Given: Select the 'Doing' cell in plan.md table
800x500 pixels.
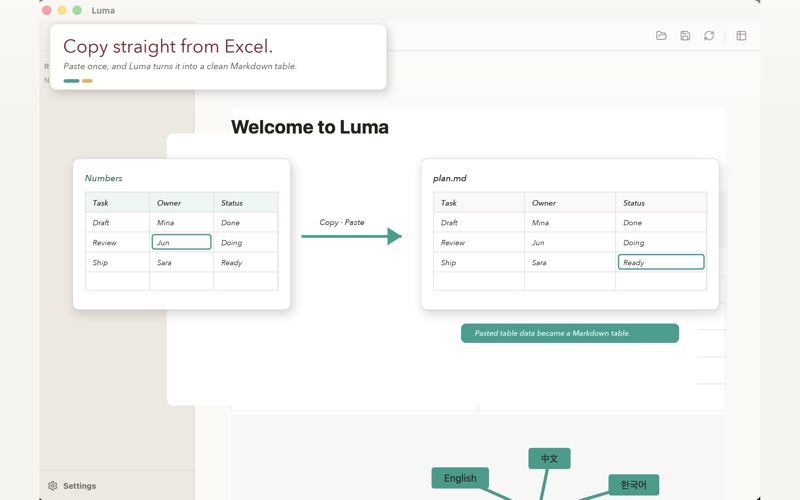Looking at the screenshot, I should 661,242.
